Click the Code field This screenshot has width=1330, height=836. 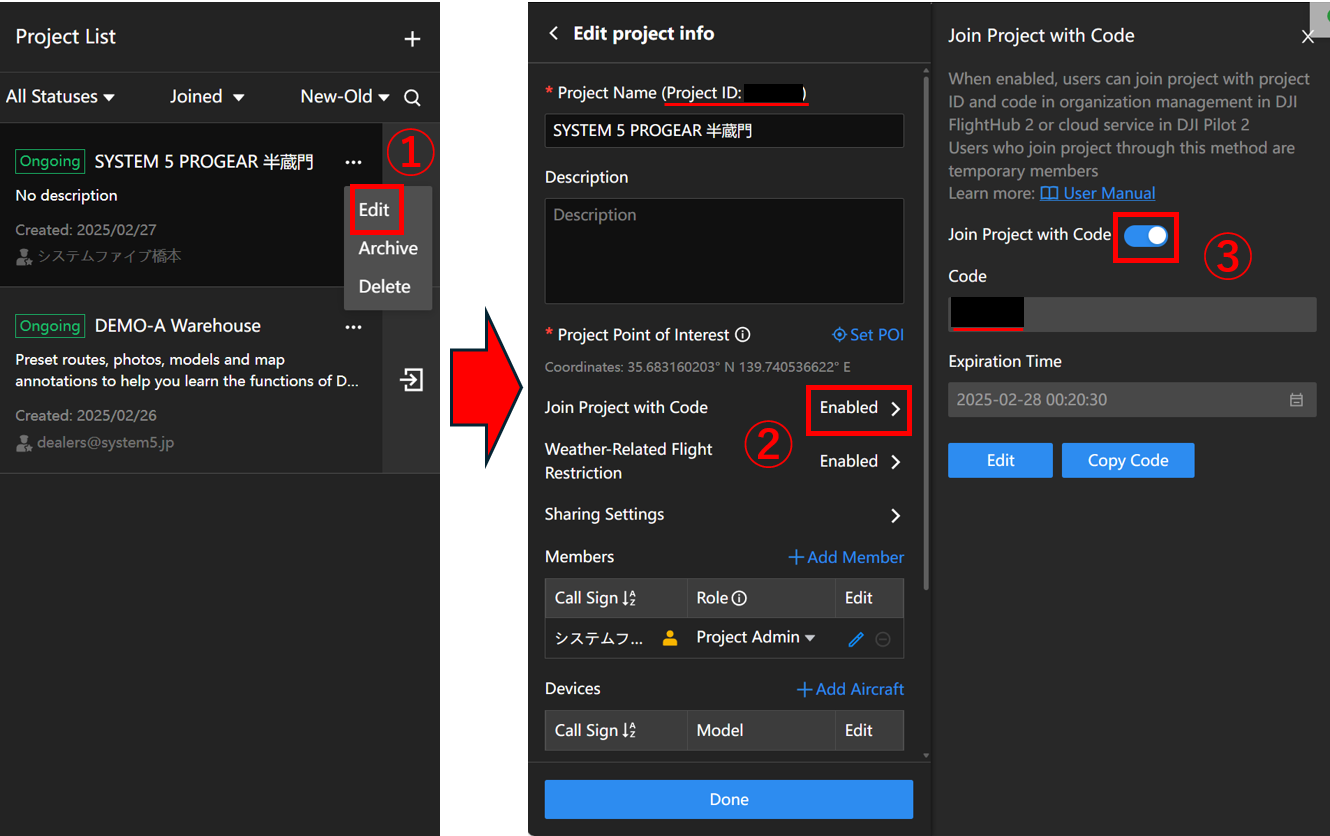coord(1132,314)
